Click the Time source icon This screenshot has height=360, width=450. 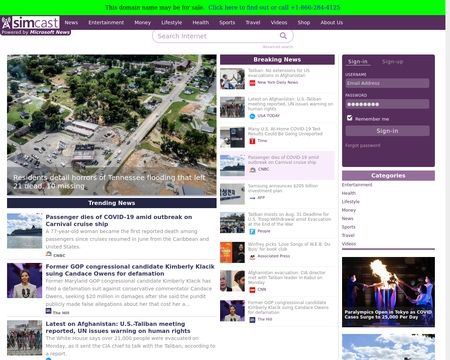point(252,141)
